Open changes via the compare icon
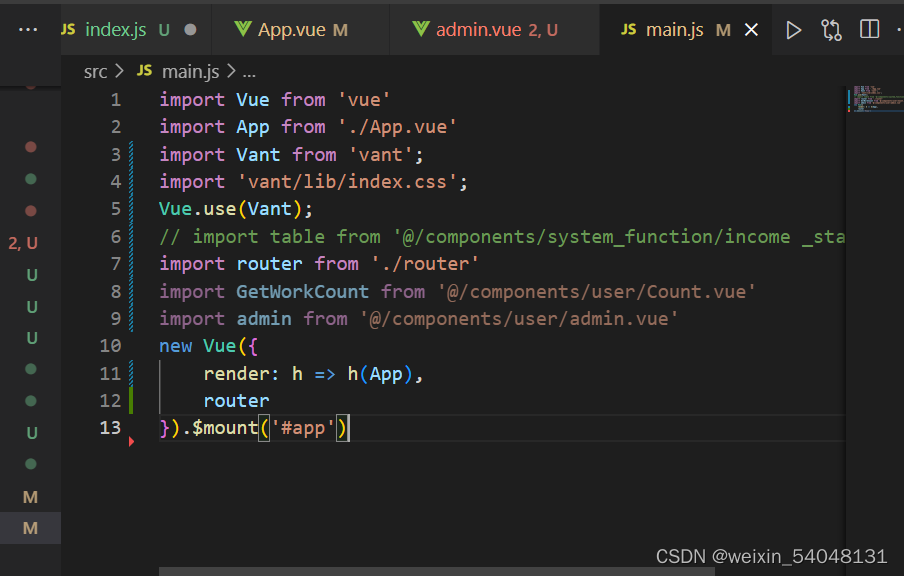This screenshot has height=576, width=904. (831, 30)
